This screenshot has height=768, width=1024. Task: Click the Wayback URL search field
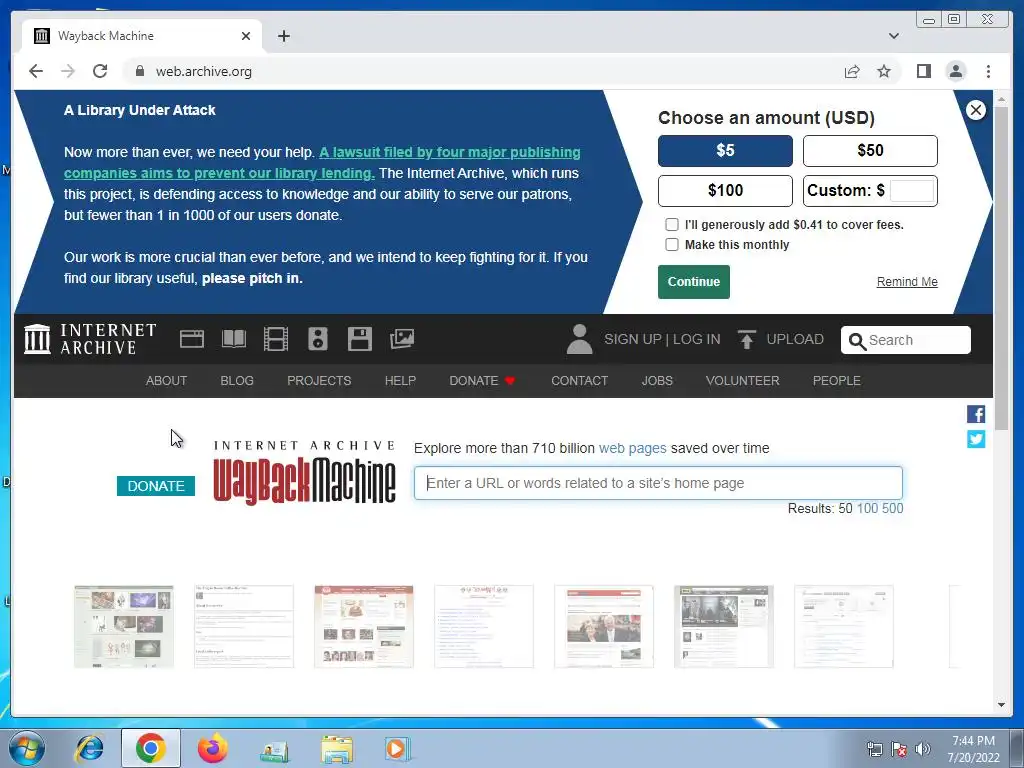click(x=658, y=483)
